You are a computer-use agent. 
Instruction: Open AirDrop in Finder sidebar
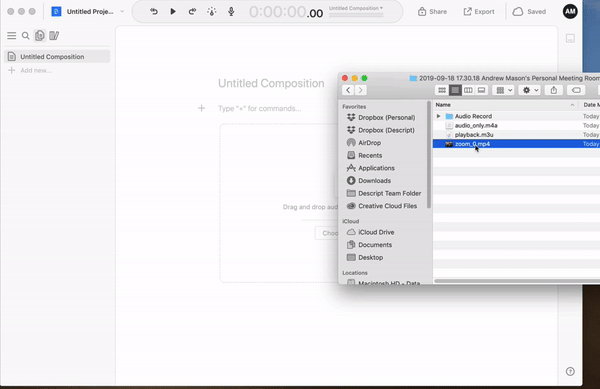[364, 143]
